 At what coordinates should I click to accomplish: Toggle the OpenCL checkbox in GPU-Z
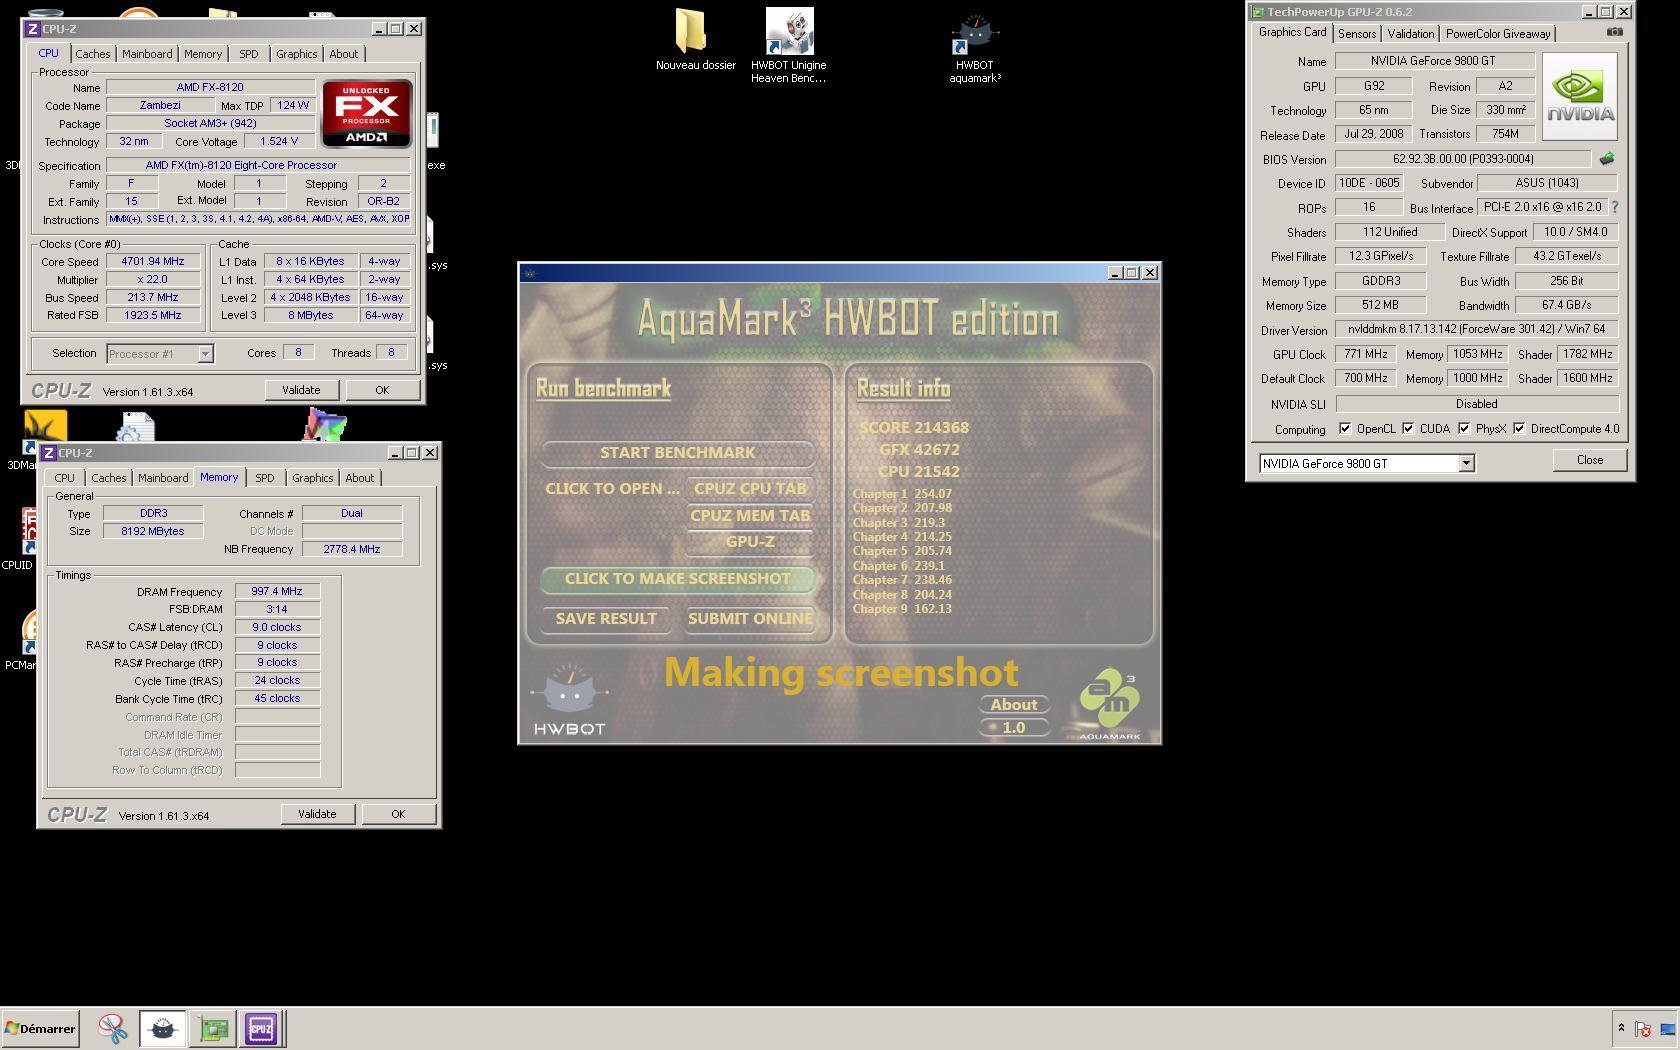1345,429
